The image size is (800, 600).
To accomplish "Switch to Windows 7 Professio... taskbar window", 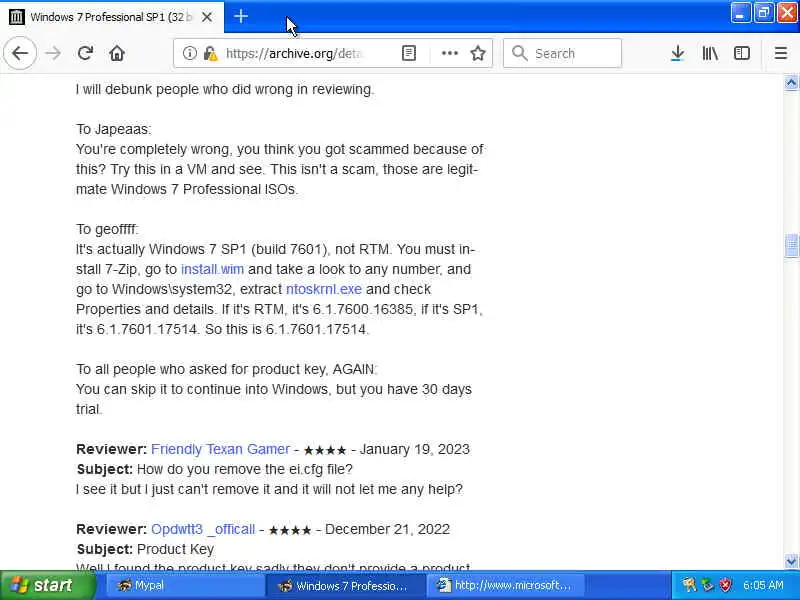I will point(346,586).
